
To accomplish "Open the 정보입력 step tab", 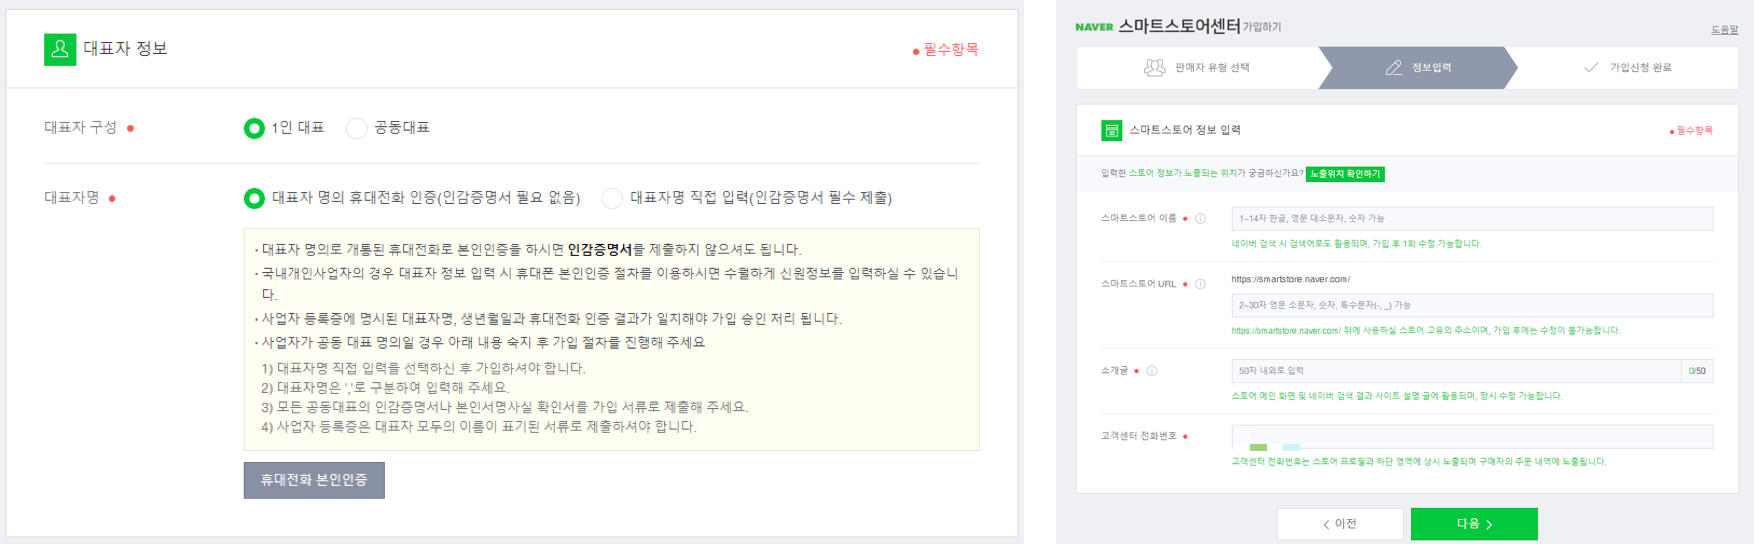I will pos(1419,68).
